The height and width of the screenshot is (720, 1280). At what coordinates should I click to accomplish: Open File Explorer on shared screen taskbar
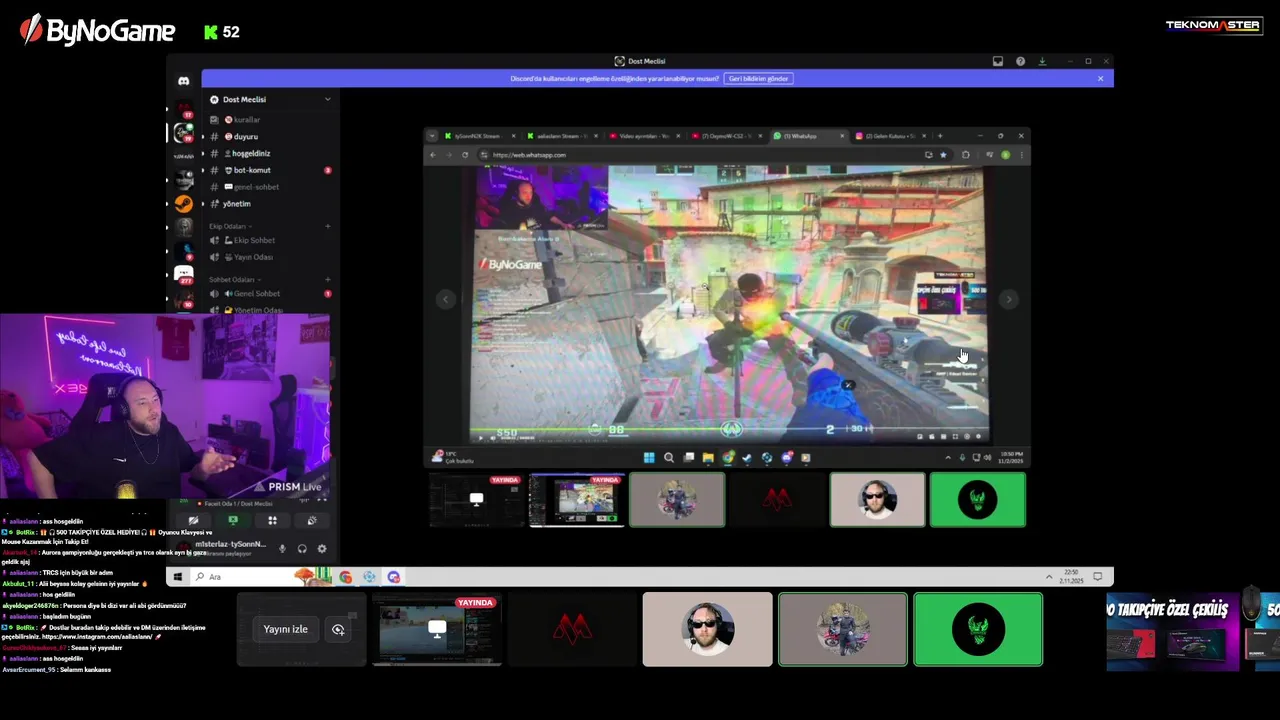pyautogui.click(x=708, y=458)
